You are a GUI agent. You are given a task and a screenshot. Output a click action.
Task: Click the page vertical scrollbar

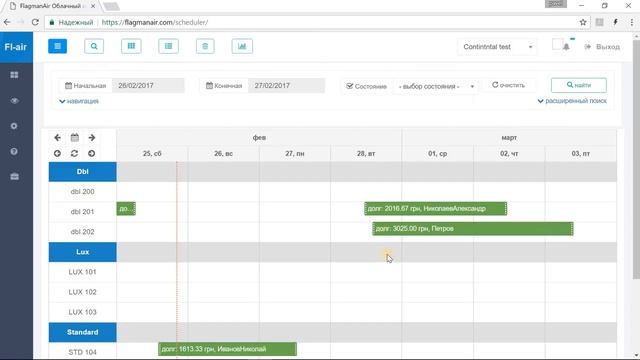(636, 159)
